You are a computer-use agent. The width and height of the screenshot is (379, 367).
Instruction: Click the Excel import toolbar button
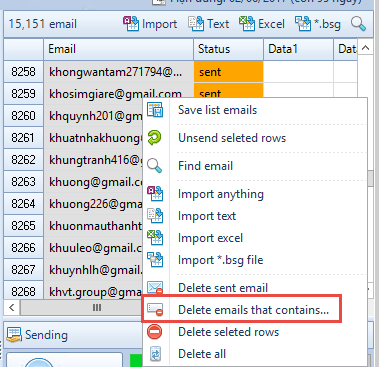pos(262,24)
